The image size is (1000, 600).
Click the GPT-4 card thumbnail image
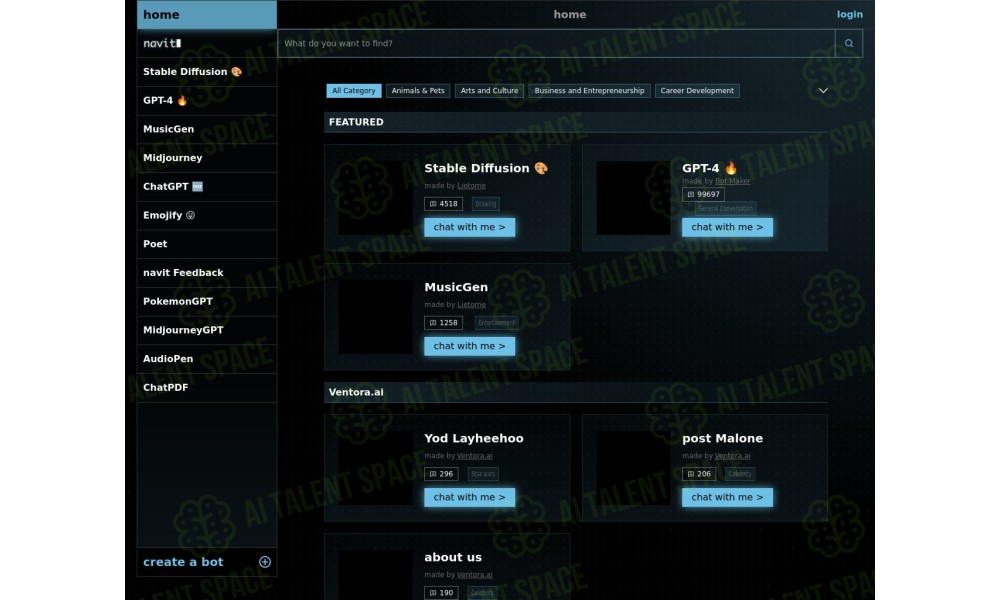point(633,198)
